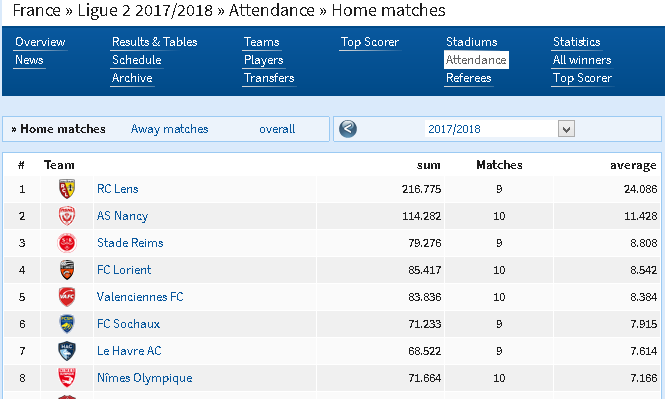Click the AS Nancy club crest icon
This screenshot has width=665, height=399.
coord(67,216)
